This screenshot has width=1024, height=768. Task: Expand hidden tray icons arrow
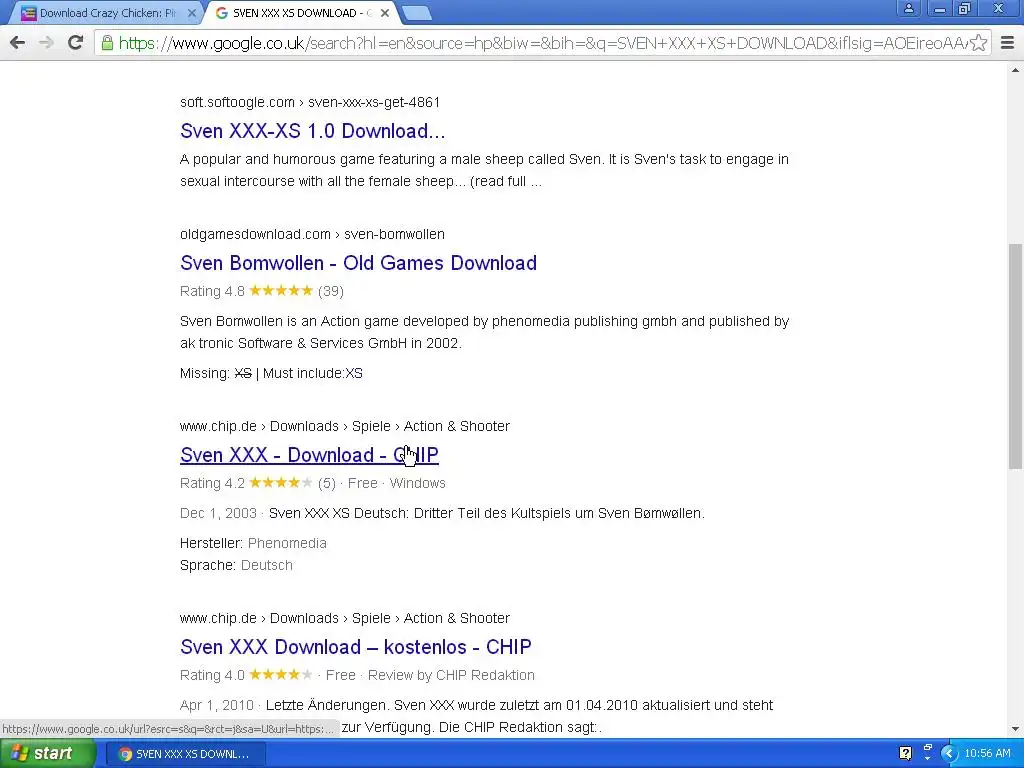948,754
